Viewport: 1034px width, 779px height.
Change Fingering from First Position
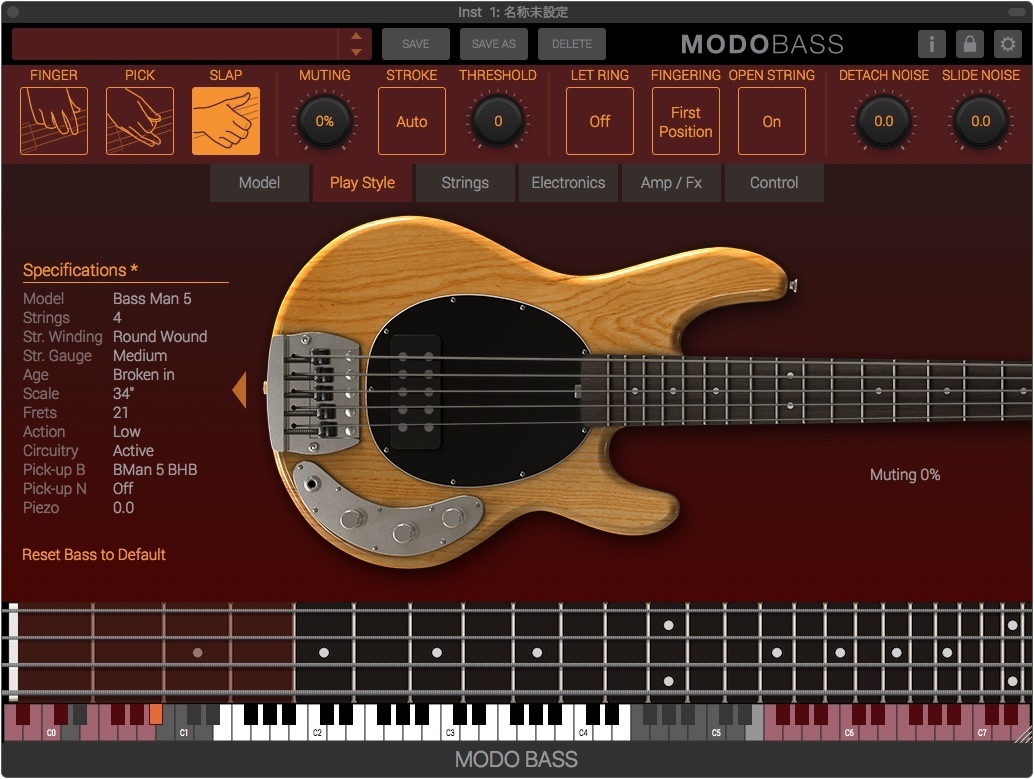point(686,121)
